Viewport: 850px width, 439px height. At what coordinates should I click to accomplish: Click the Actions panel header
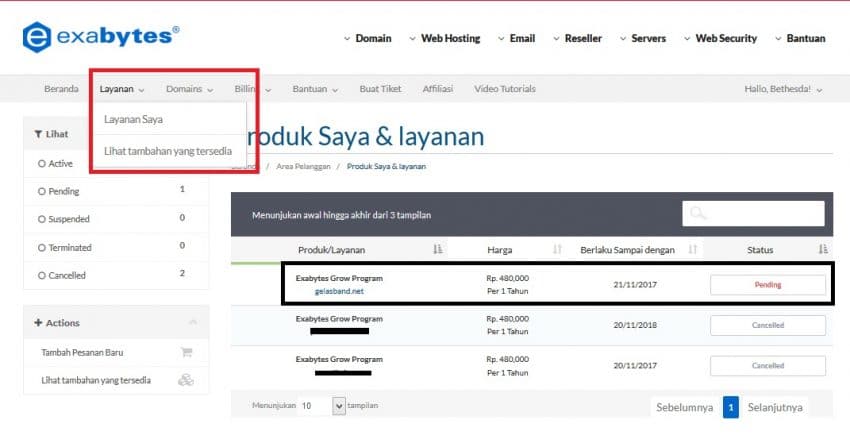pos(116,322)
